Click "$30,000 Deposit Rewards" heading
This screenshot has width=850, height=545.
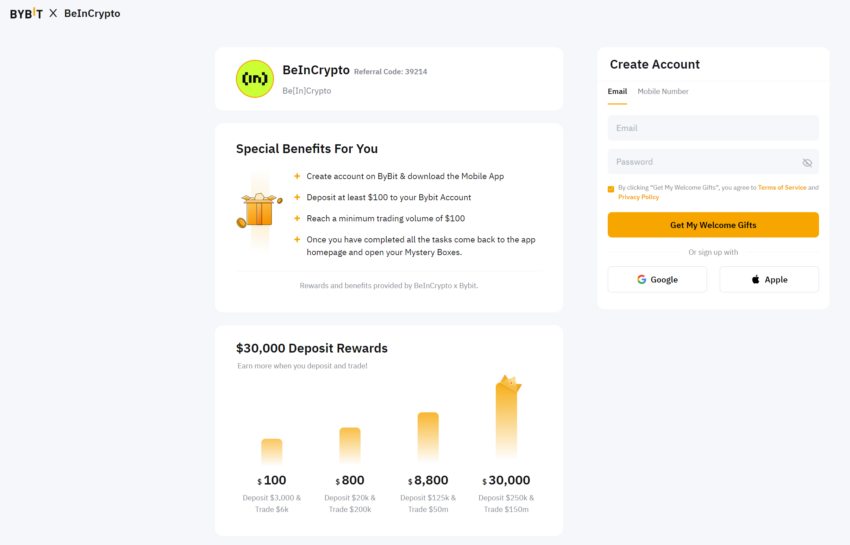point(312,348)
